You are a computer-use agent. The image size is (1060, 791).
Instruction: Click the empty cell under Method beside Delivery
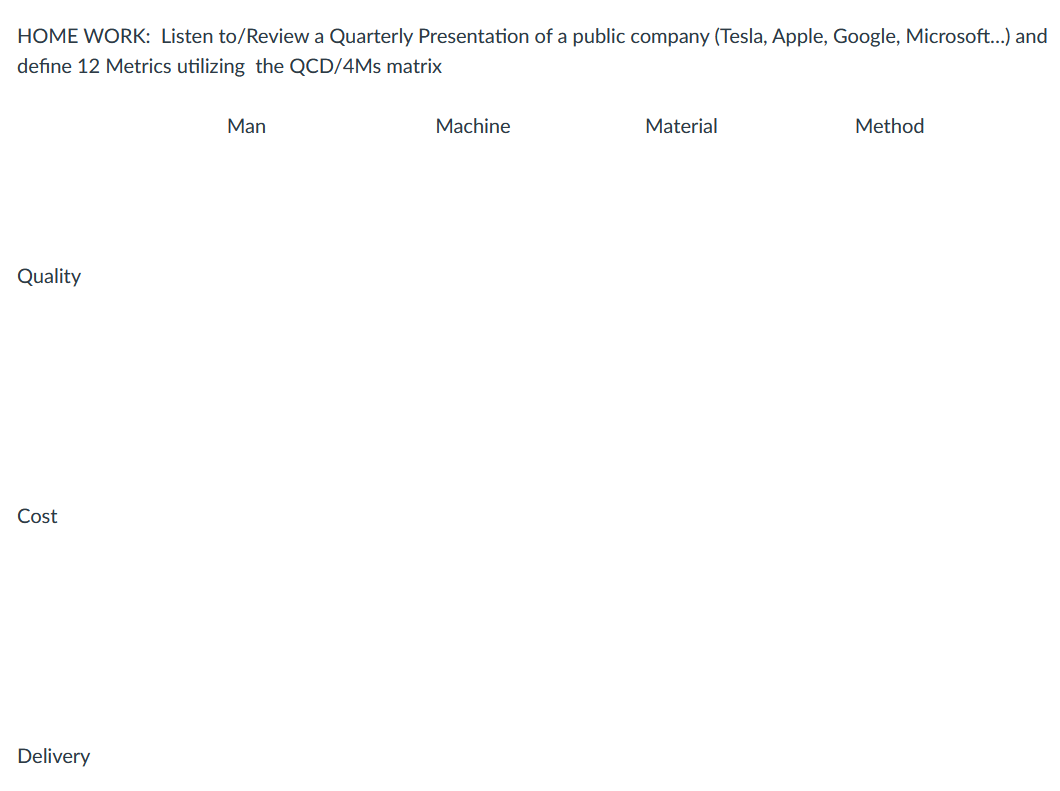tap(889, 756)
